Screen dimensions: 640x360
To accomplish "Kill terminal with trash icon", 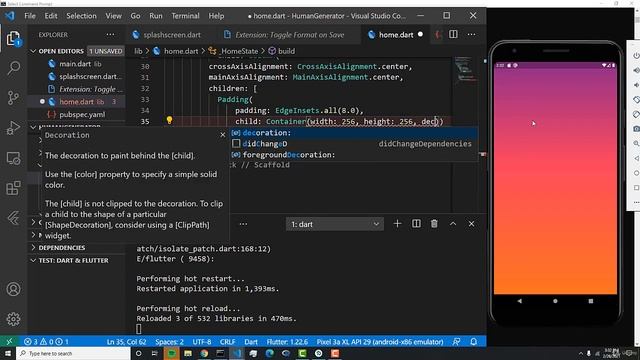I will pos(434,224).
